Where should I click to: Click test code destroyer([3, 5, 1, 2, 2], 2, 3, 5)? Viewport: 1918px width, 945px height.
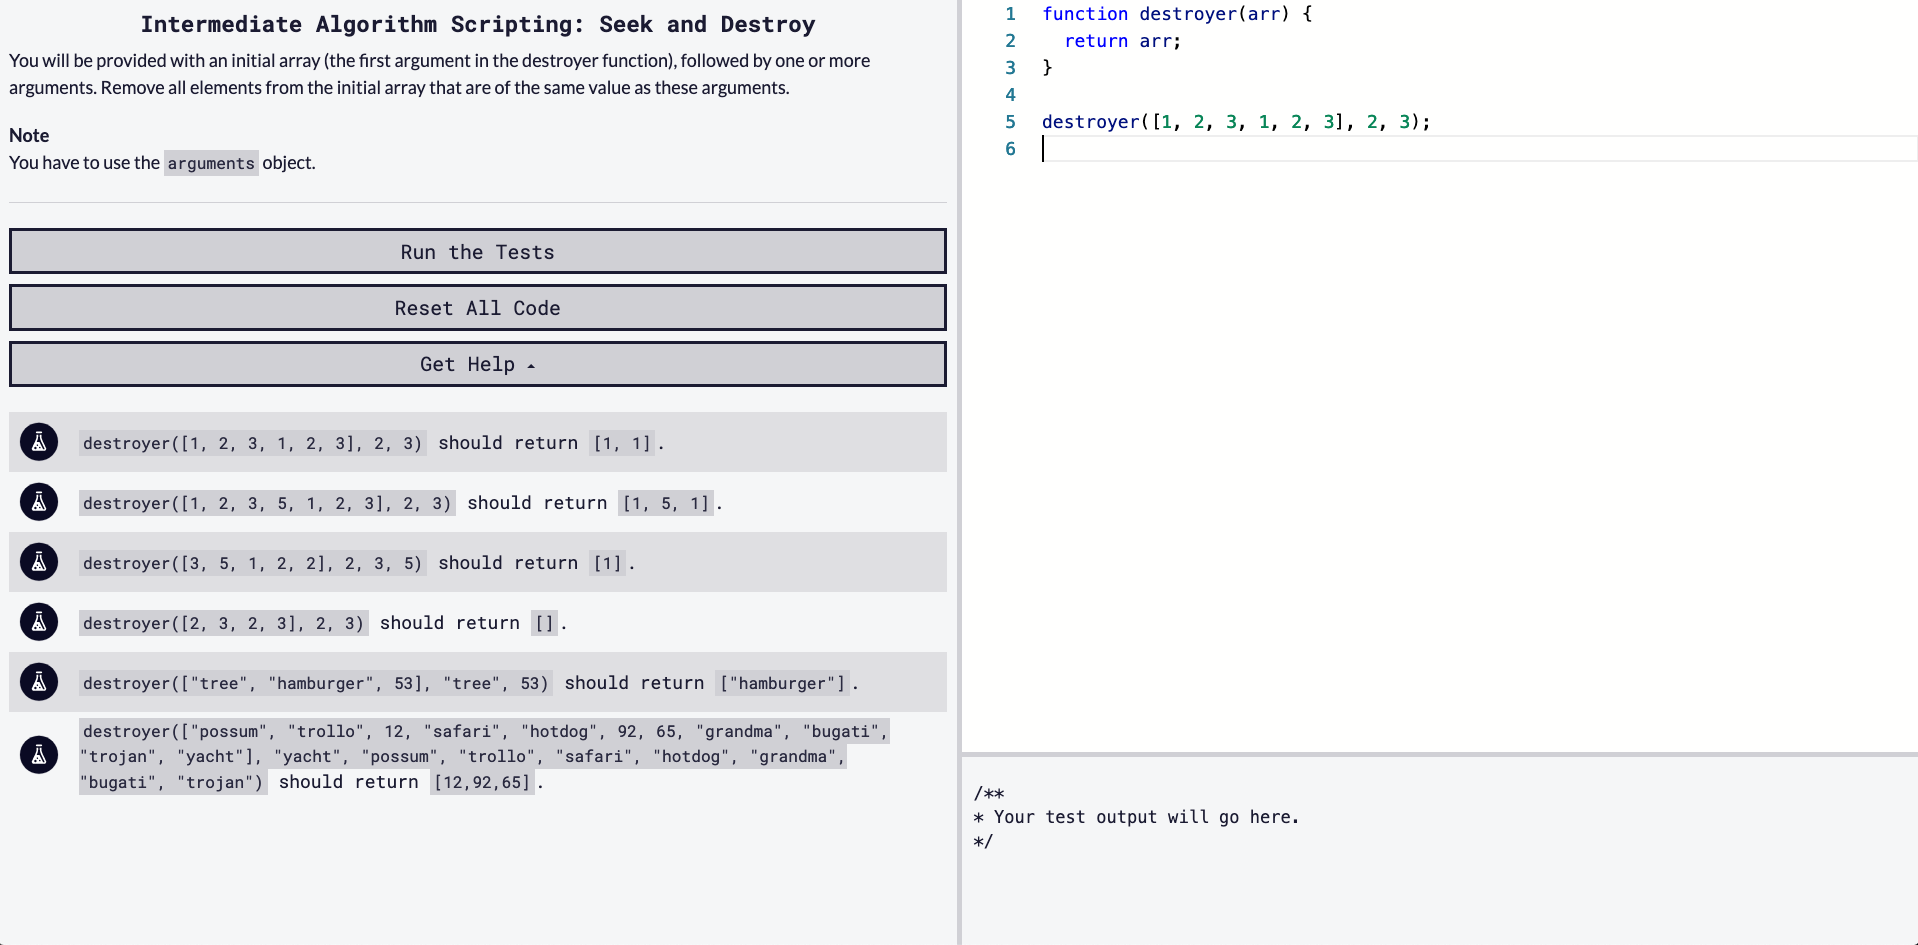252,563
